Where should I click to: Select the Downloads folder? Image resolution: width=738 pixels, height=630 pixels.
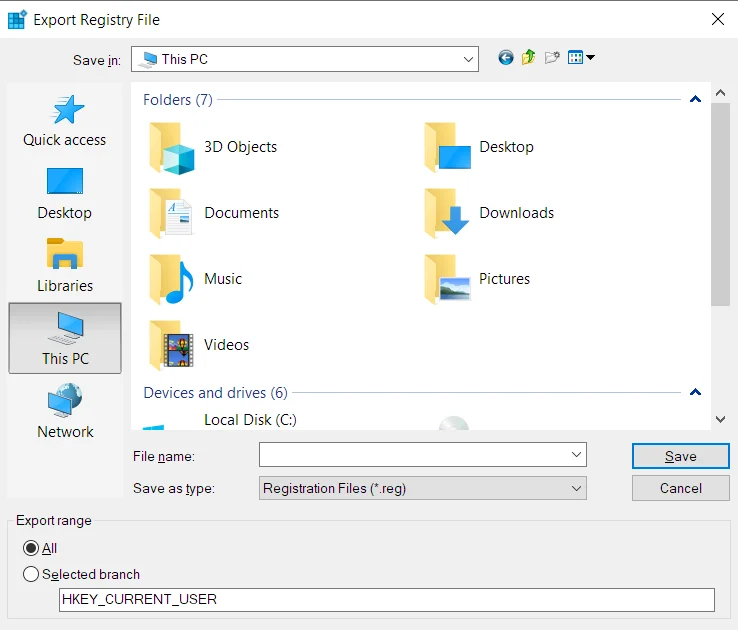(x=490, y=213)
